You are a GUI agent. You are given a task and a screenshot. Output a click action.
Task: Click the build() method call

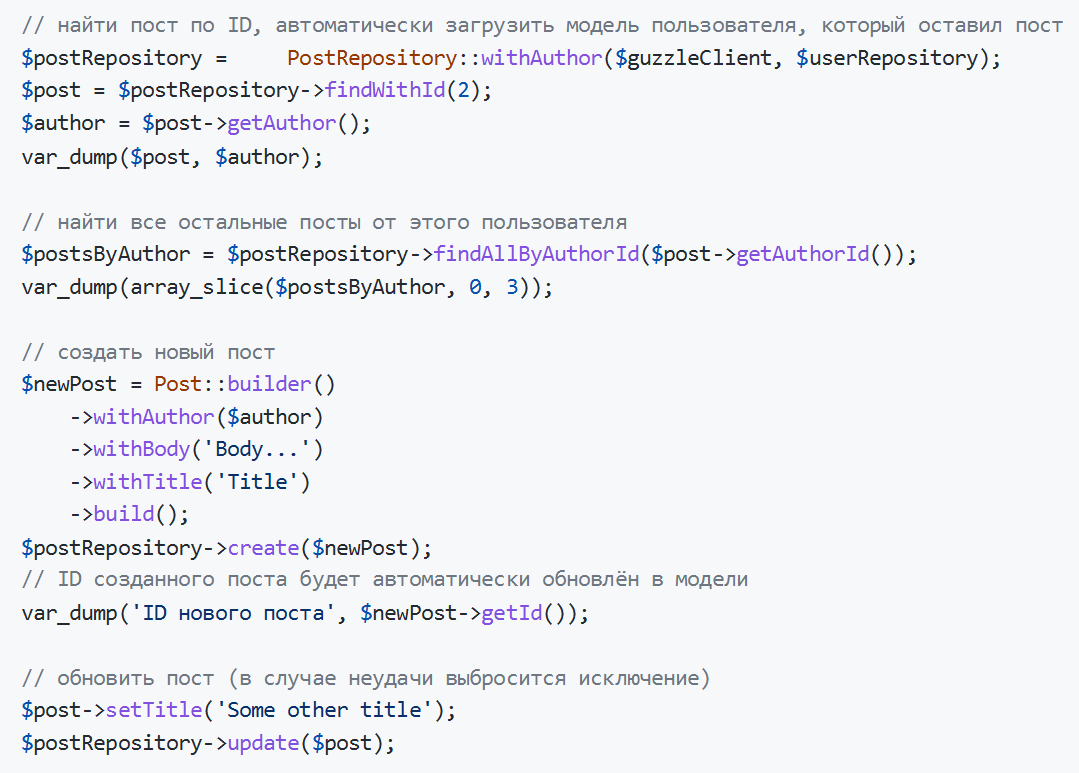[124, 515]
